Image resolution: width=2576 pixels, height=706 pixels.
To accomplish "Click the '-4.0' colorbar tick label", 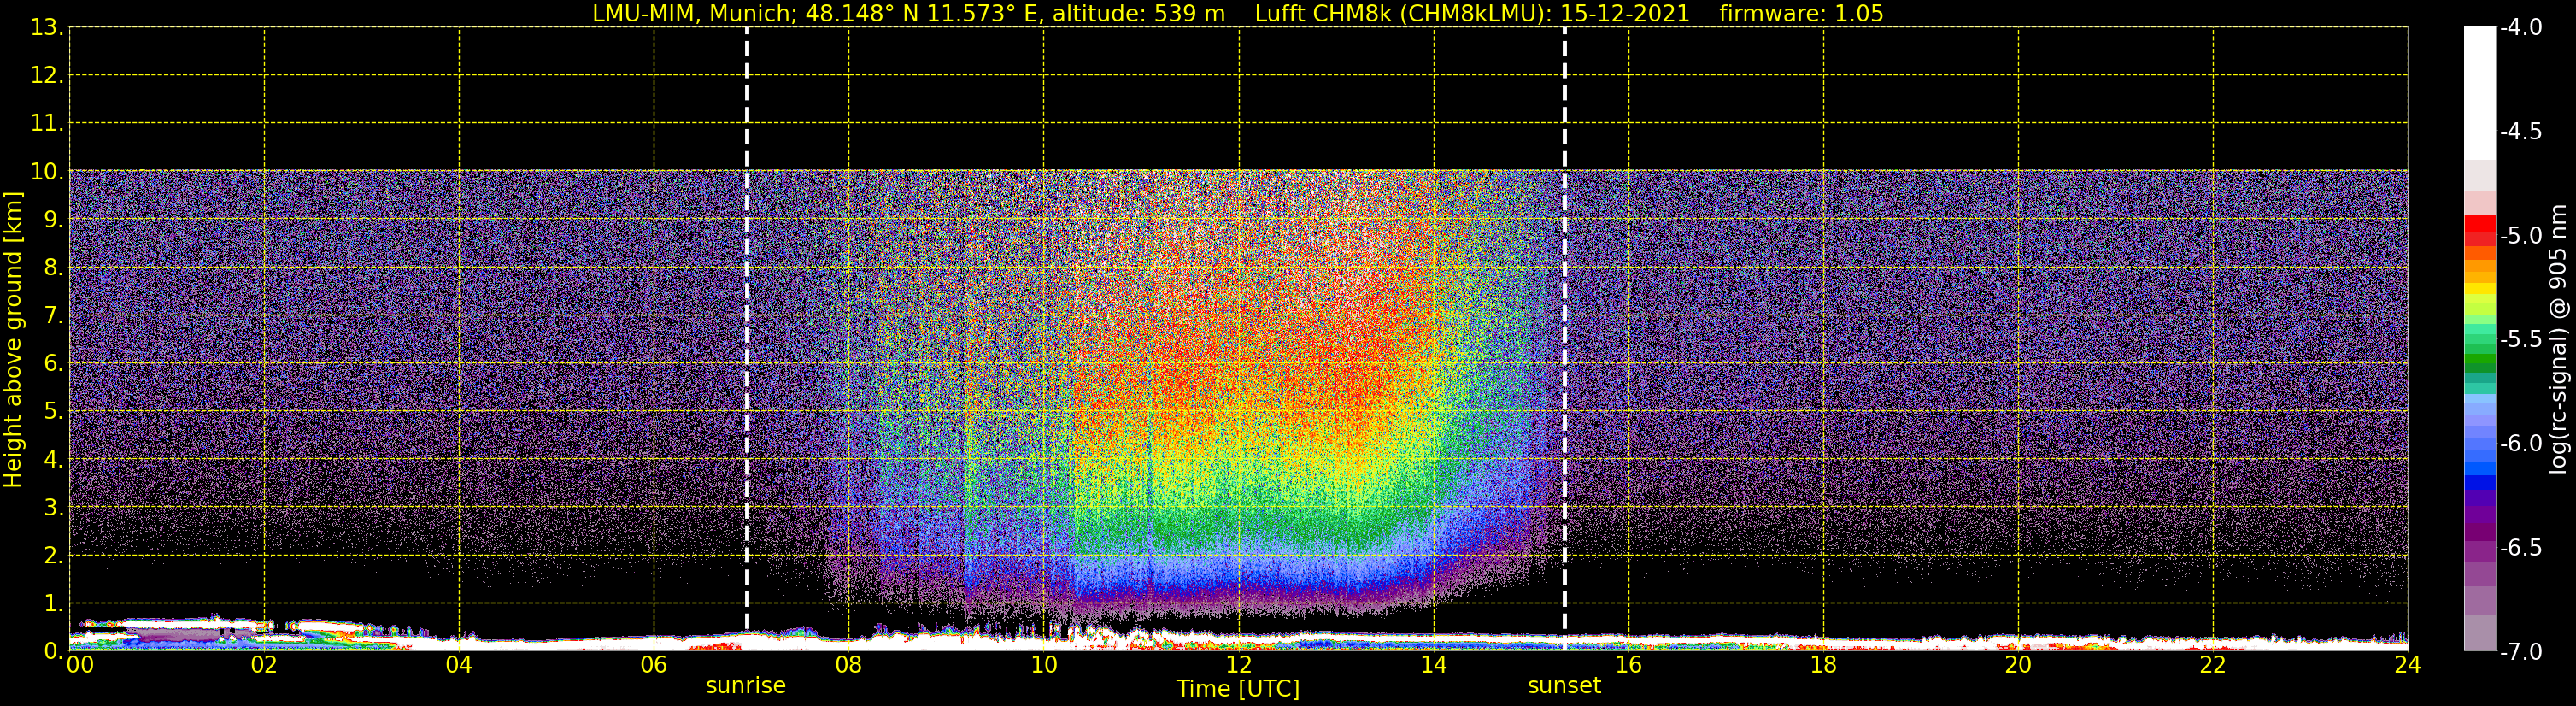I will [x=2520, y=27].
